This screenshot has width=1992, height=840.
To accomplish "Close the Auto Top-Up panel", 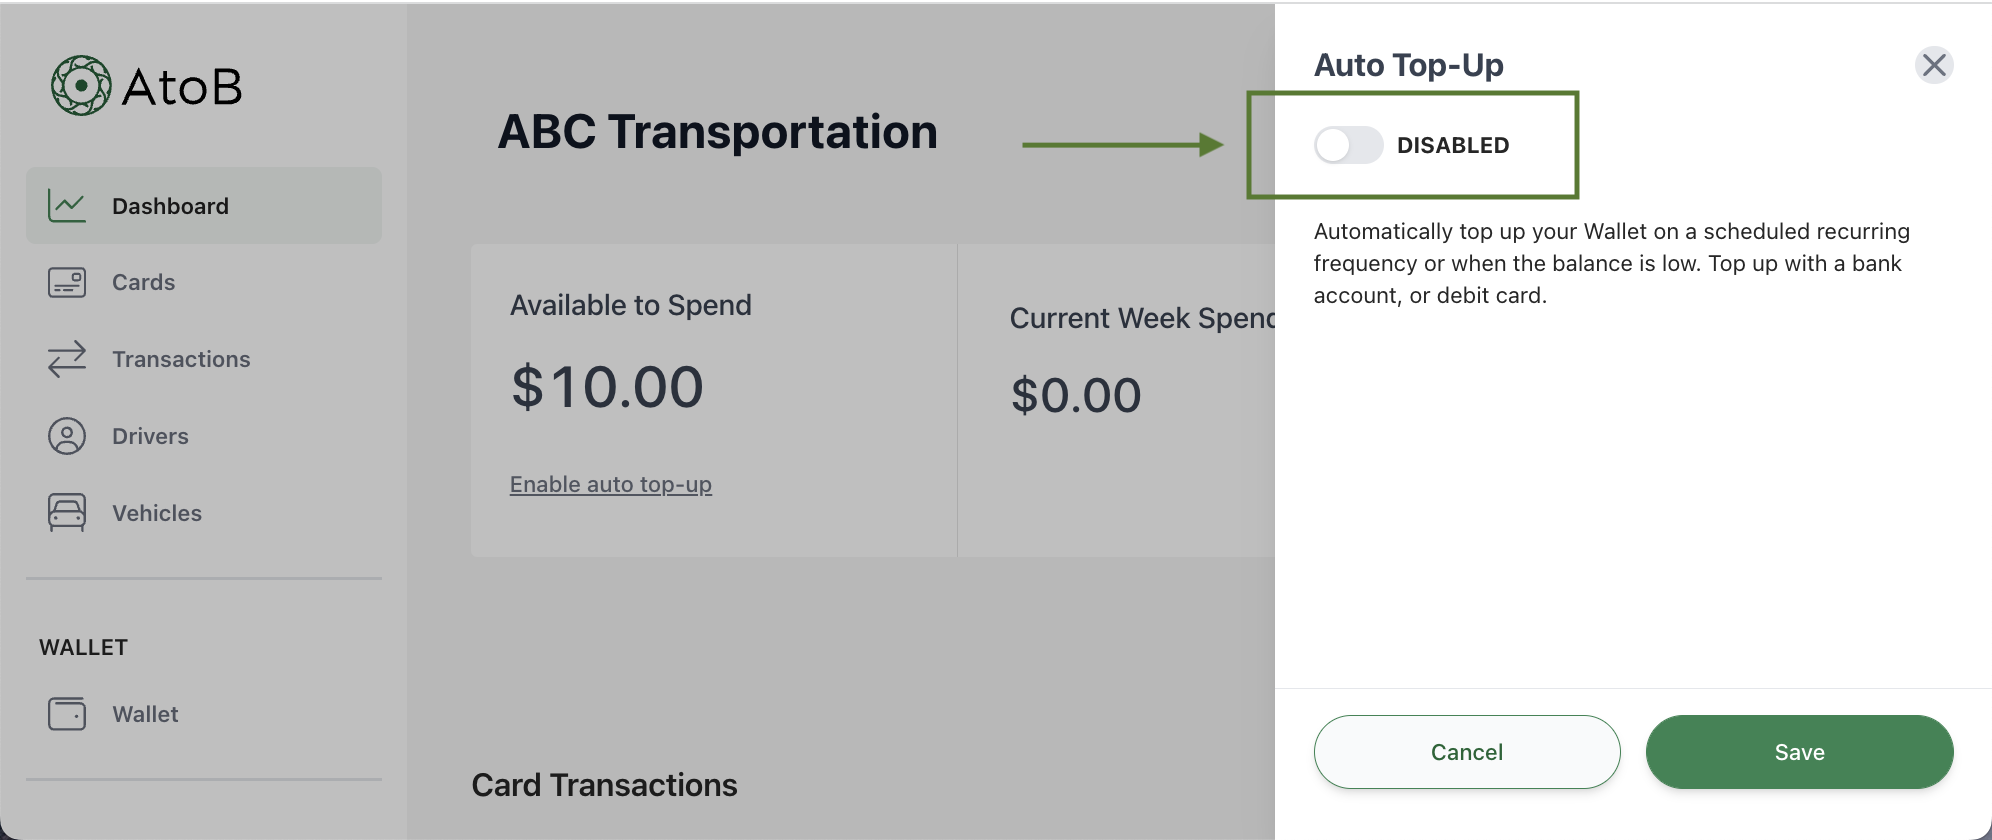I will tap(1934, 64).
